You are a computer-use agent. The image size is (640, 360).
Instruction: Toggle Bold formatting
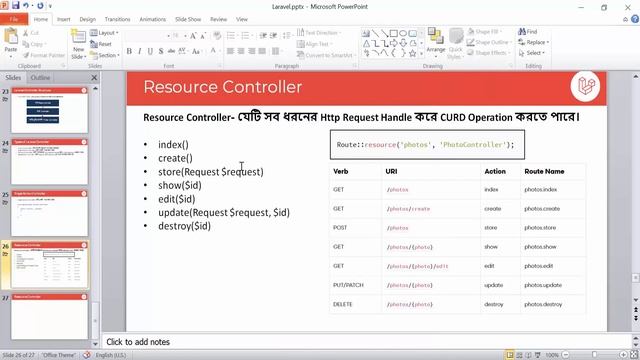(129, 51)
